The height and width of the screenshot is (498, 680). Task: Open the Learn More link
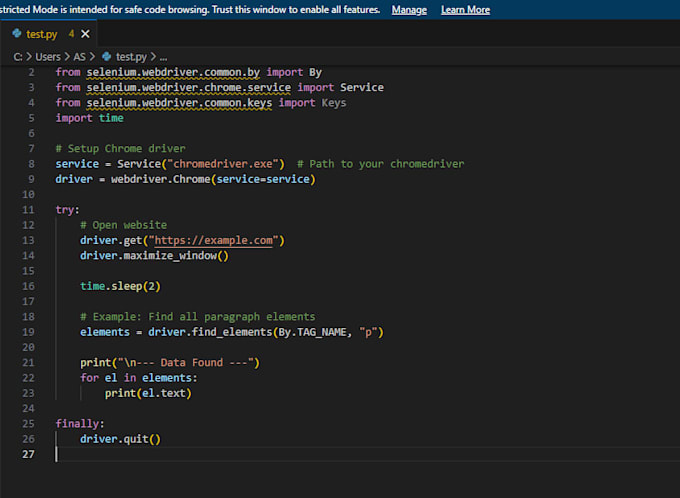(x=465, y=10)
